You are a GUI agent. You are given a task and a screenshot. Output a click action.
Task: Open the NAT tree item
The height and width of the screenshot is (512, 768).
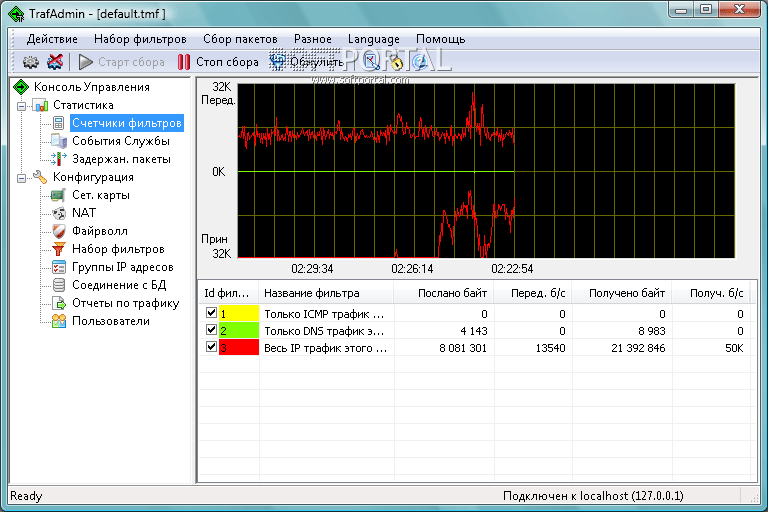coord(84,213)
